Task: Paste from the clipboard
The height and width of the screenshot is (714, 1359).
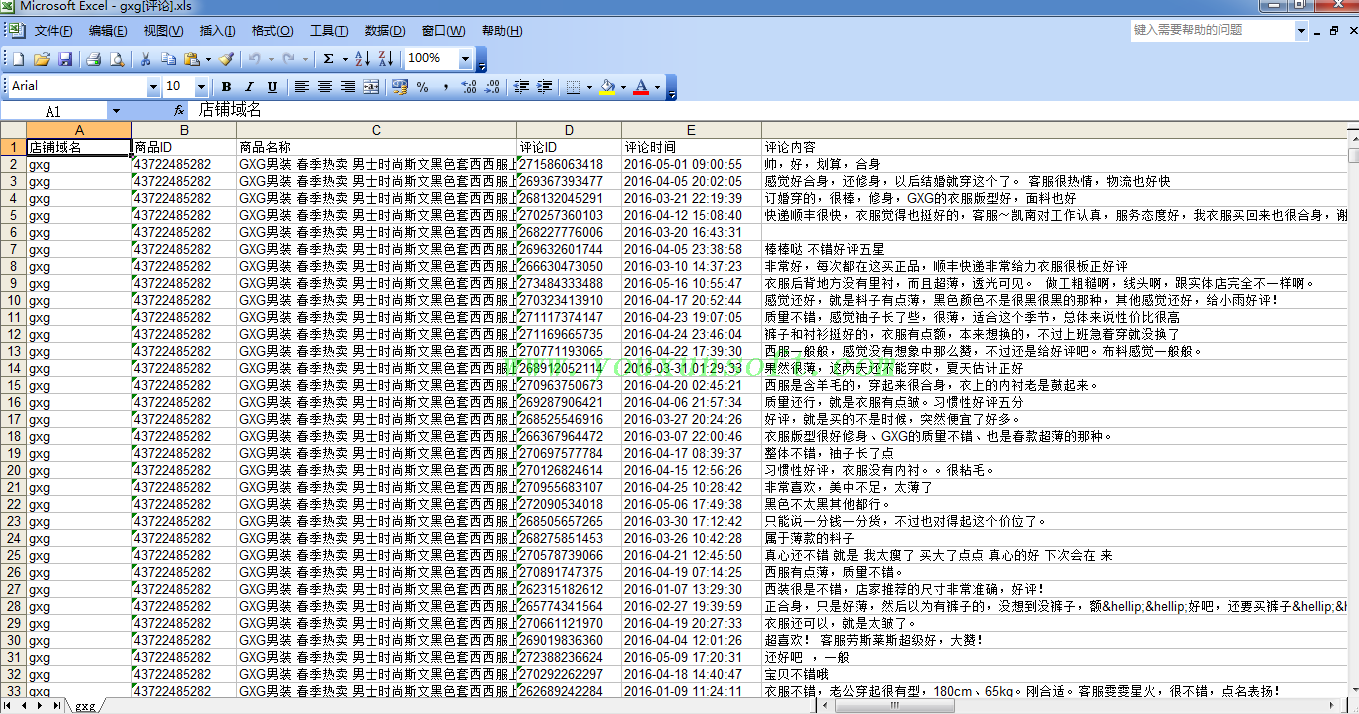Action: [x=192, y=59]
